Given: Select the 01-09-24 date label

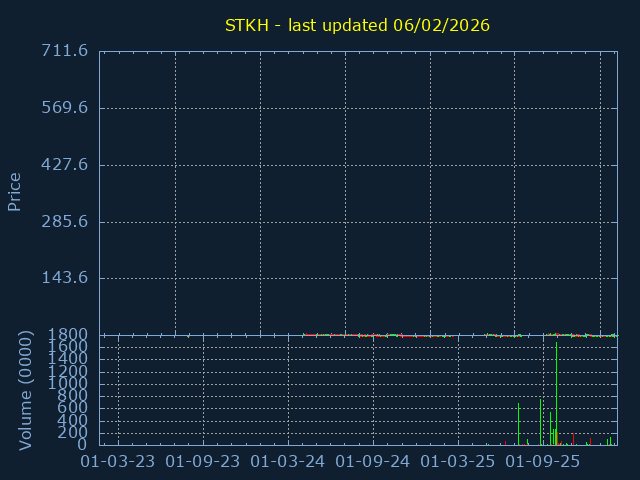Looking at the screenshot, I should point(373,462).
